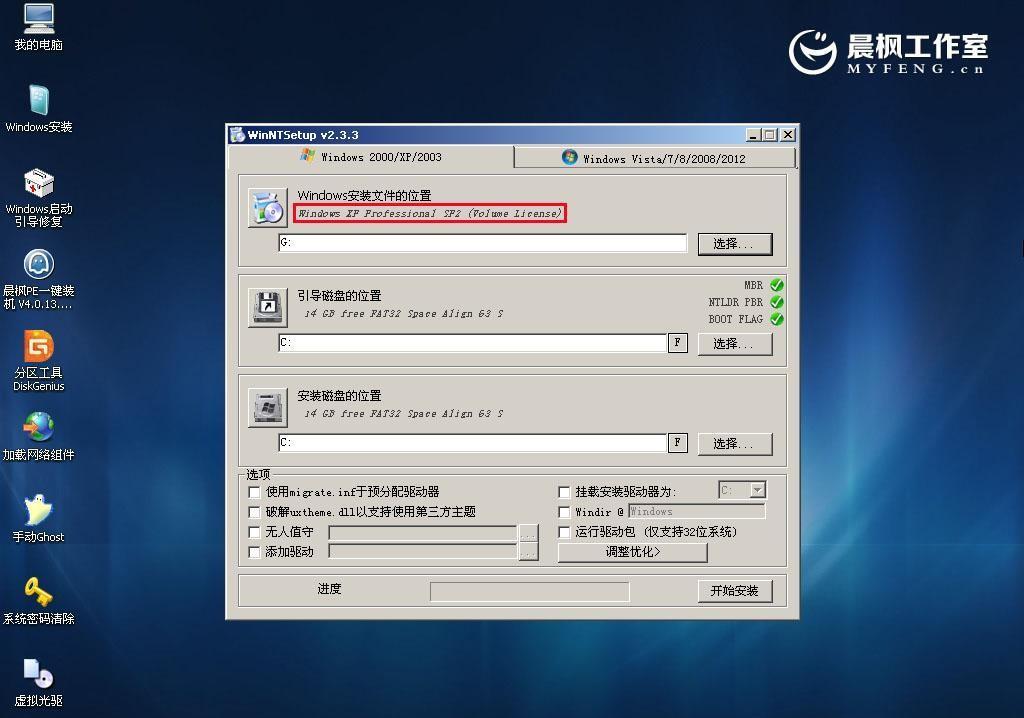Click the 安装磁盘的位置 label
1024x718 pixels.
[340, 396]
